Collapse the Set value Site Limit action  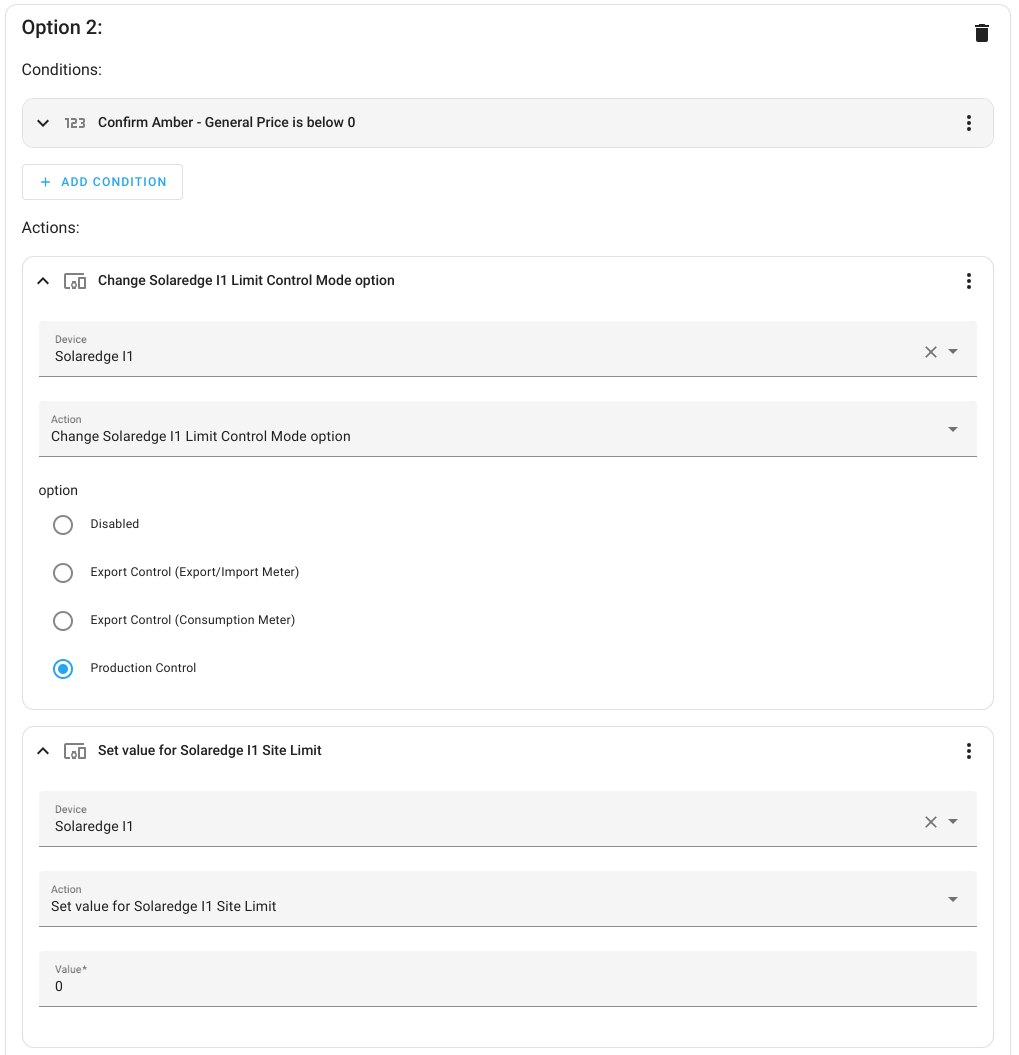[43, 751]
